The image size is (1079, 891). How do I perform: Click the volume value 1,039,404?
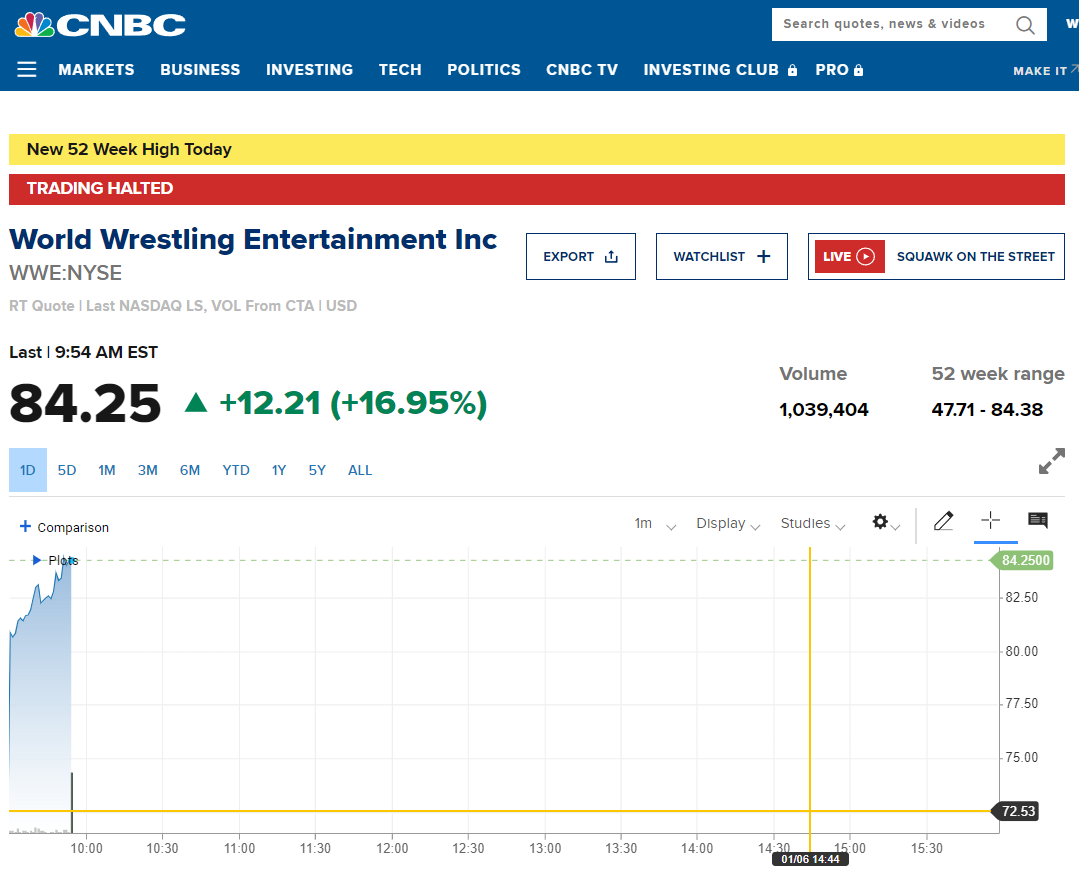coord(824,410)
